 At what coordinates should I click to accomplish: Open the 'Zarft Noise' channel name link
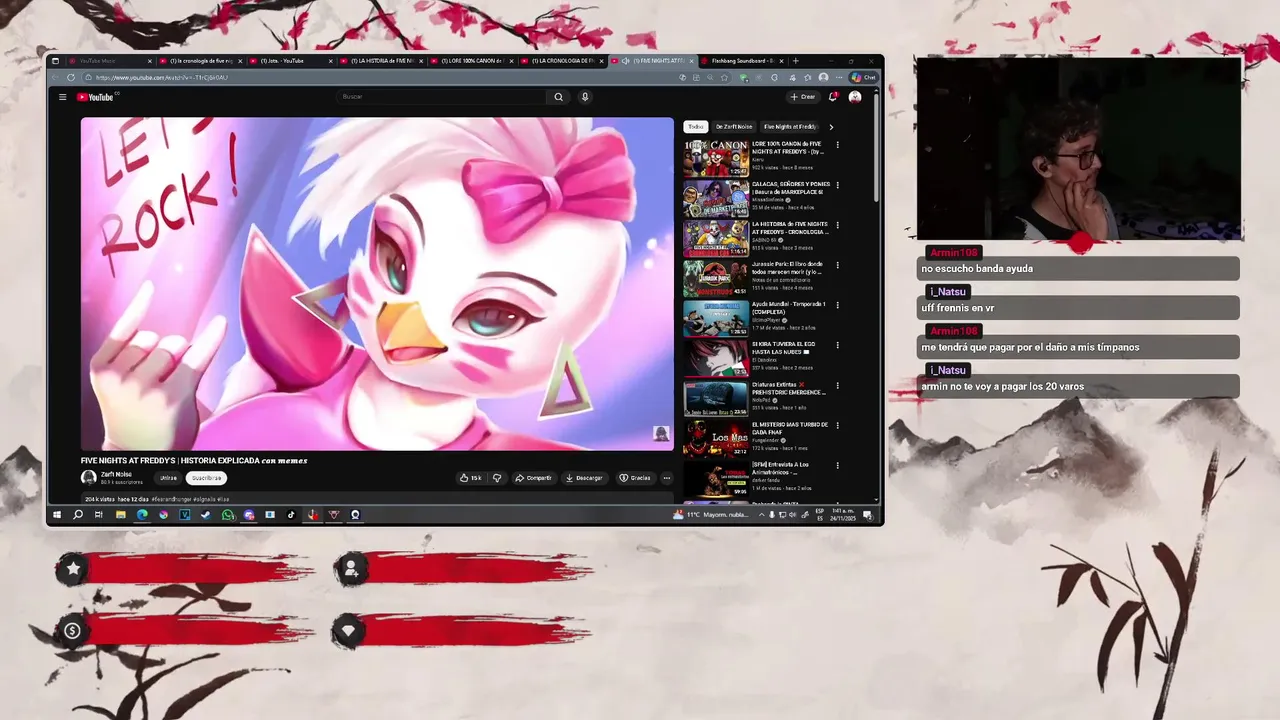(116, 474)
